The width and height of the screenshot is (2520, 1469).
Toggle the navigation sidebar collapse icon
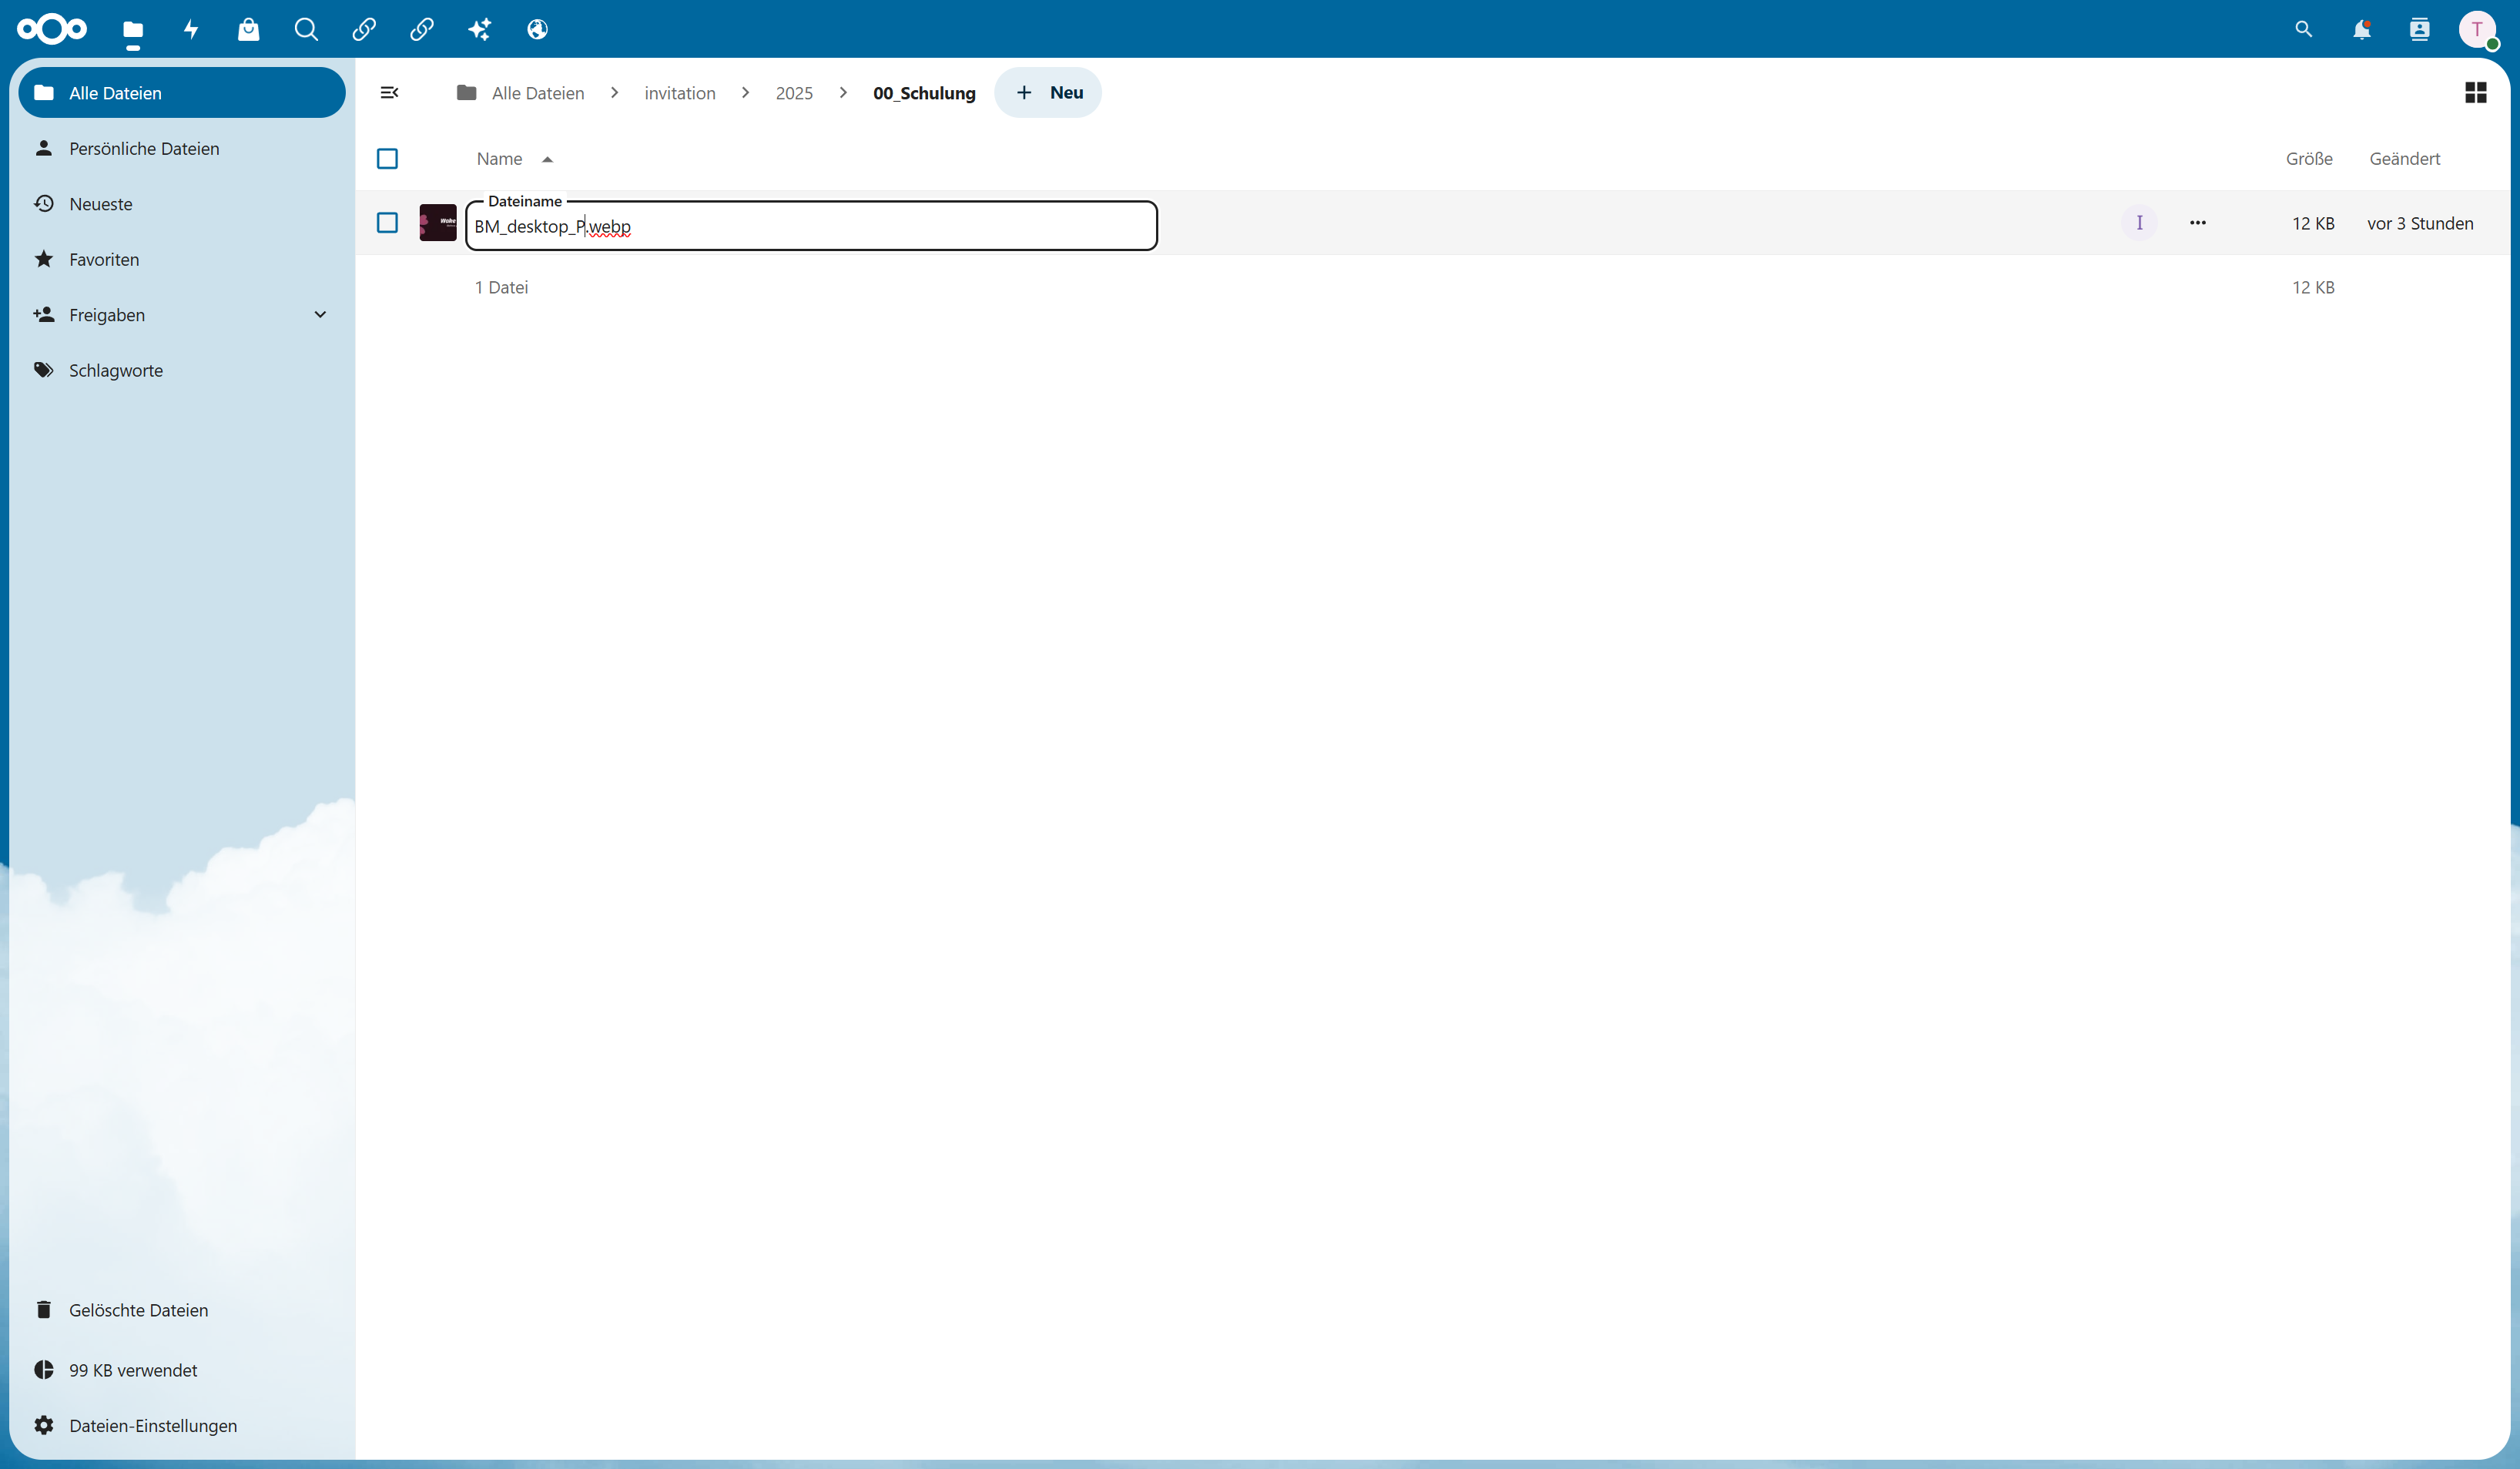(390, 93)
